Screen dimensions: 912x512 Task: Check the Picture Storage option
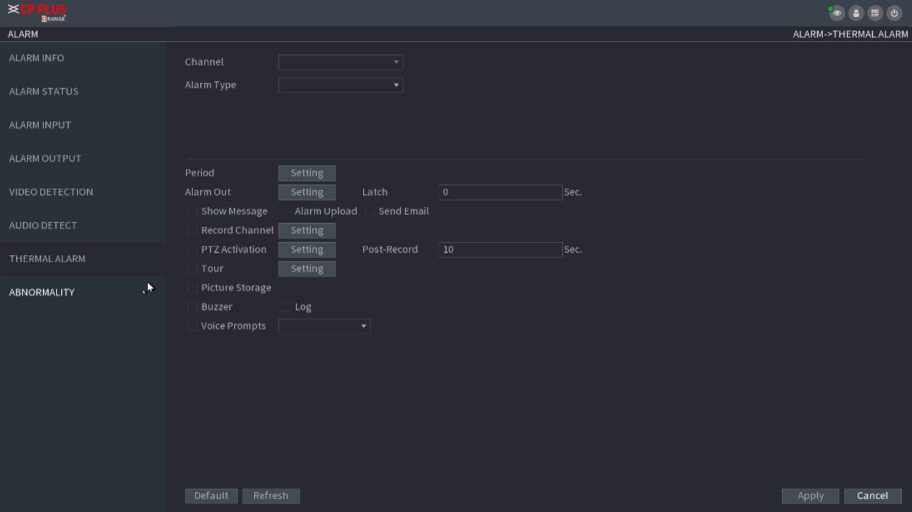pyautogui.click(x=192, y=288)
